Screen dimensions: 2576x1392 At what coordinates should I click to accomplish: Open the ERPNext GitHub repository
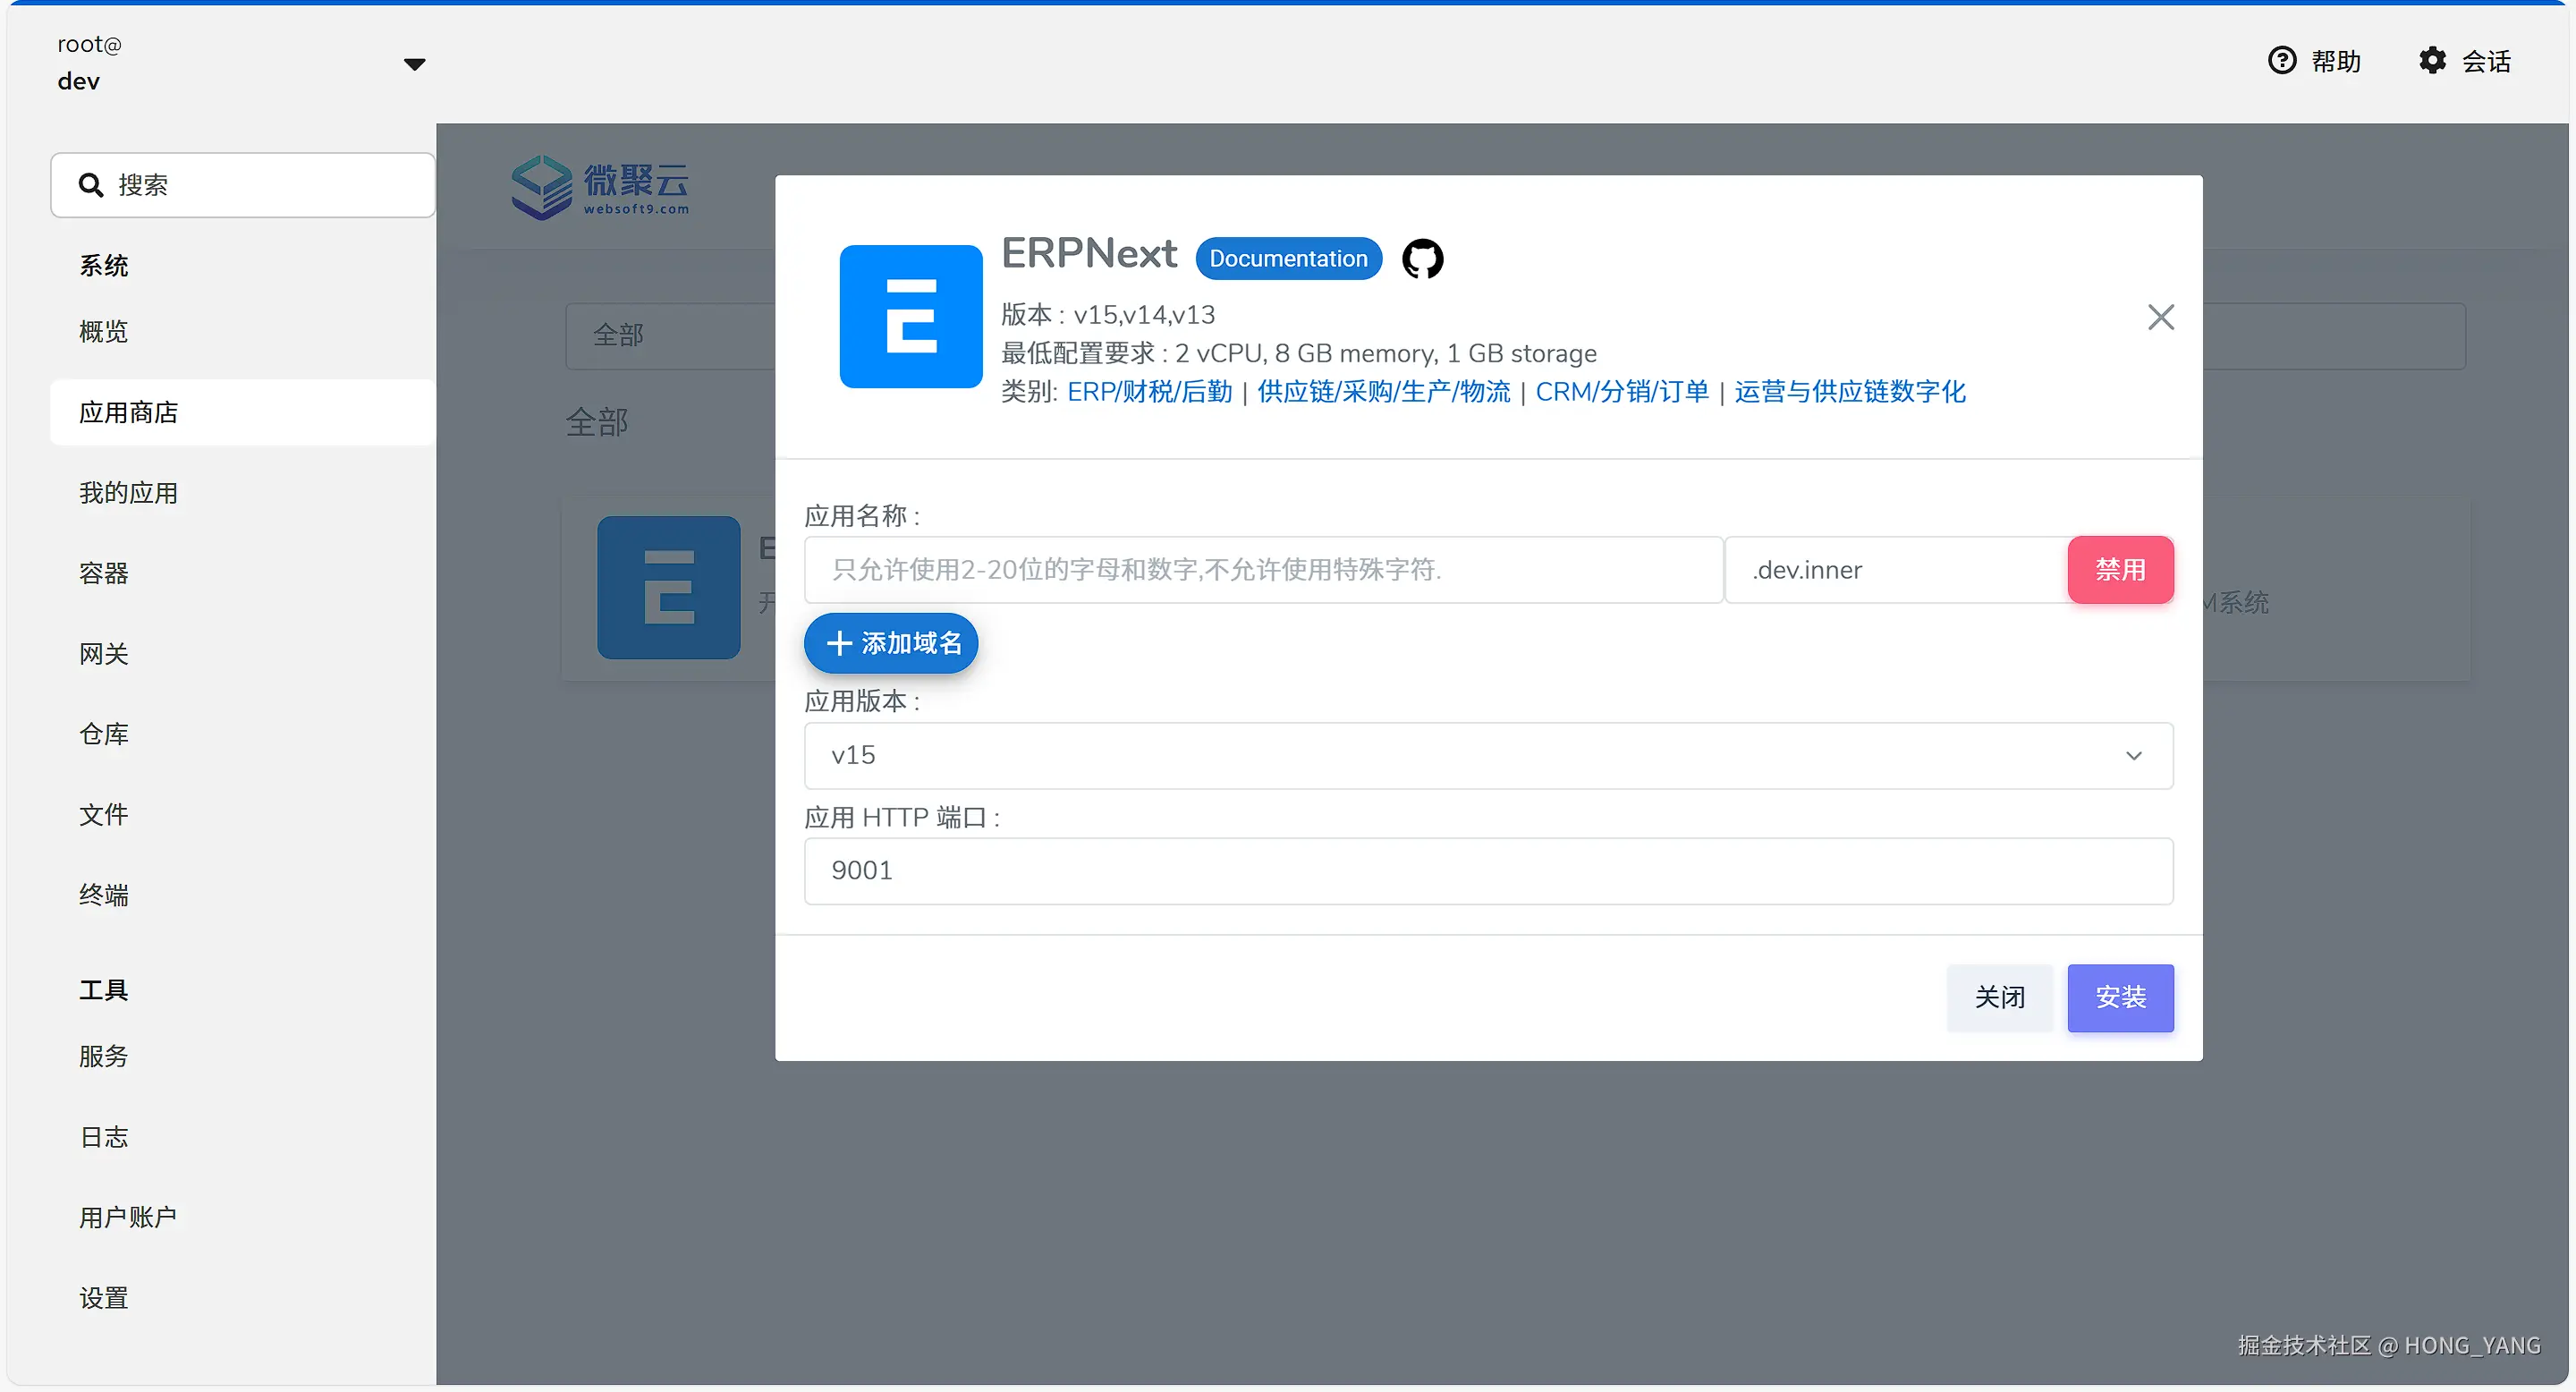[1422, 258]
